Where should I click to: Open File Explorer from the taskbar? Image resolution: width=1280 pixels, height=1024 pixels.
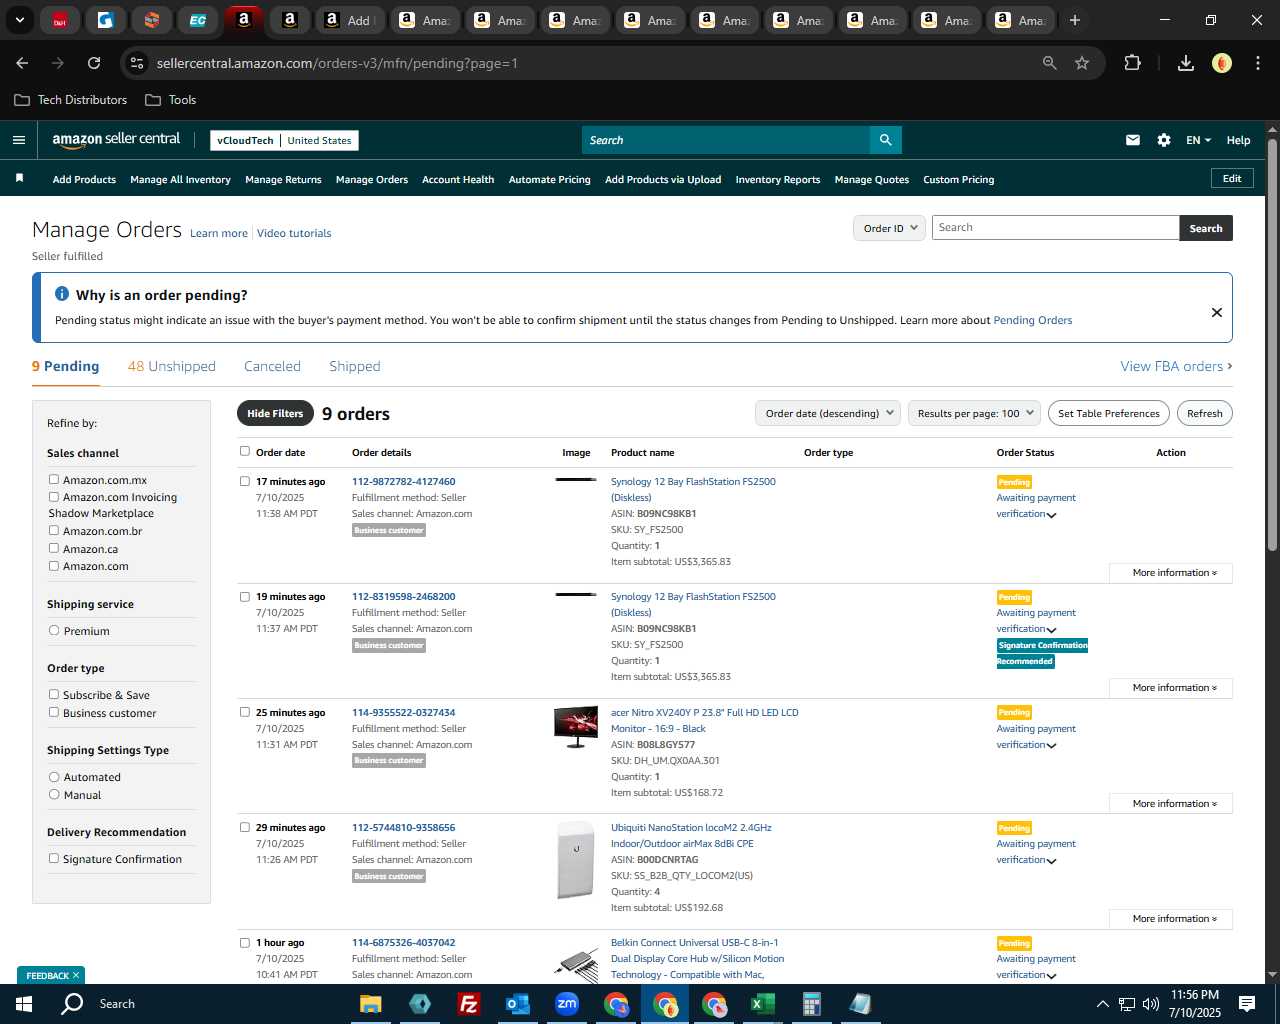pos(370,1004)
